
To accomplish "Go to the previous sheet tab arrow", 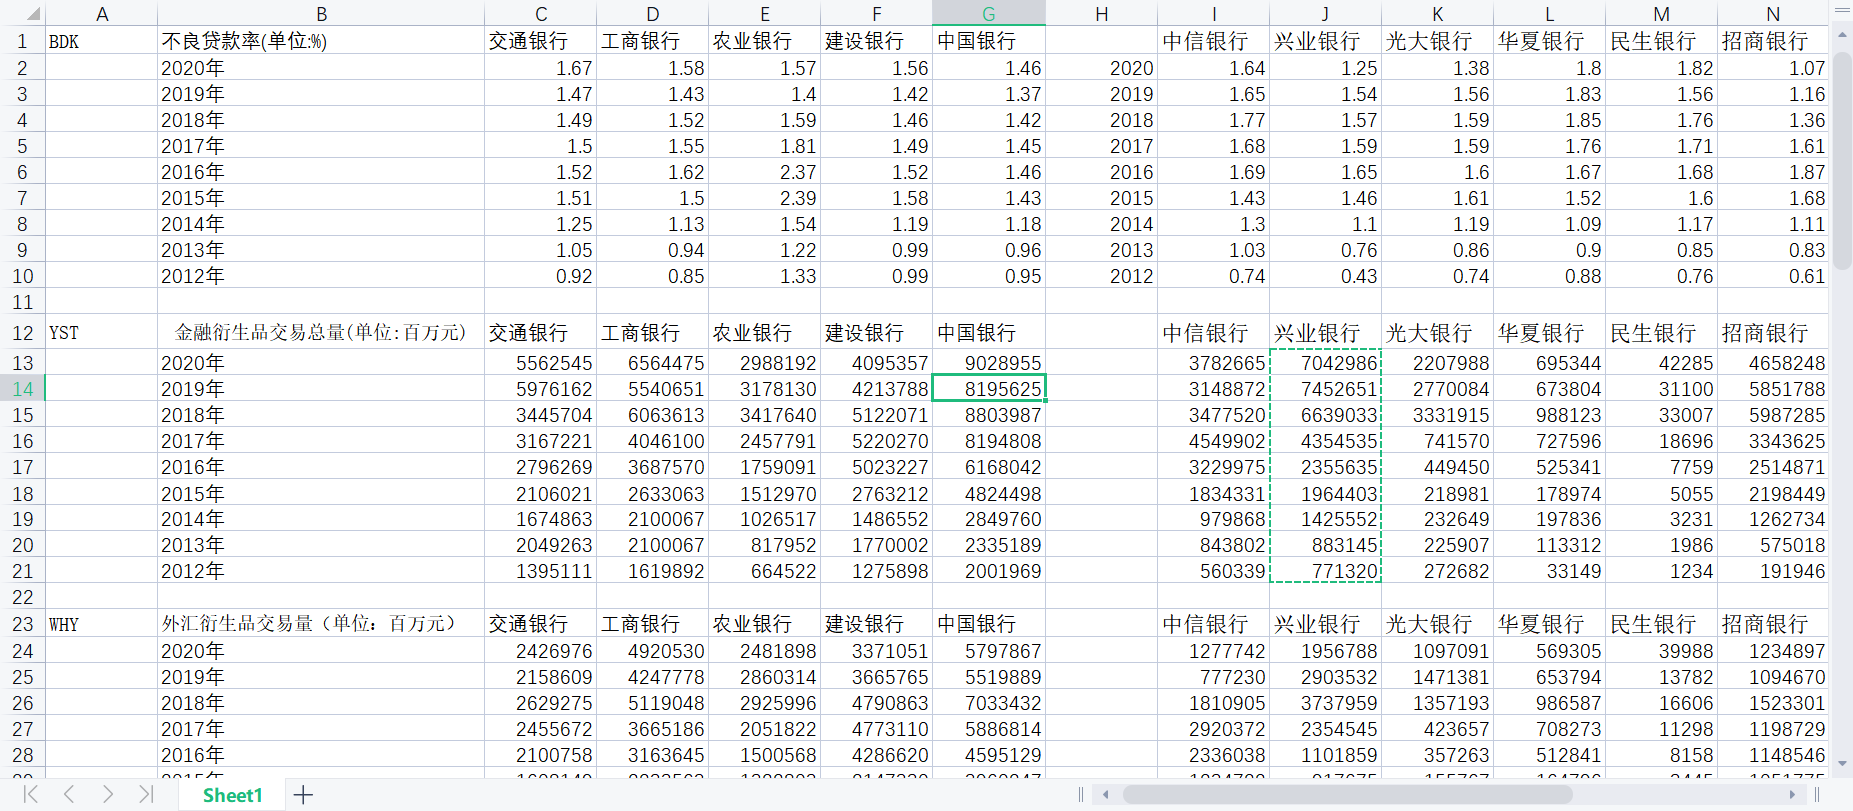I will point(69,795).
